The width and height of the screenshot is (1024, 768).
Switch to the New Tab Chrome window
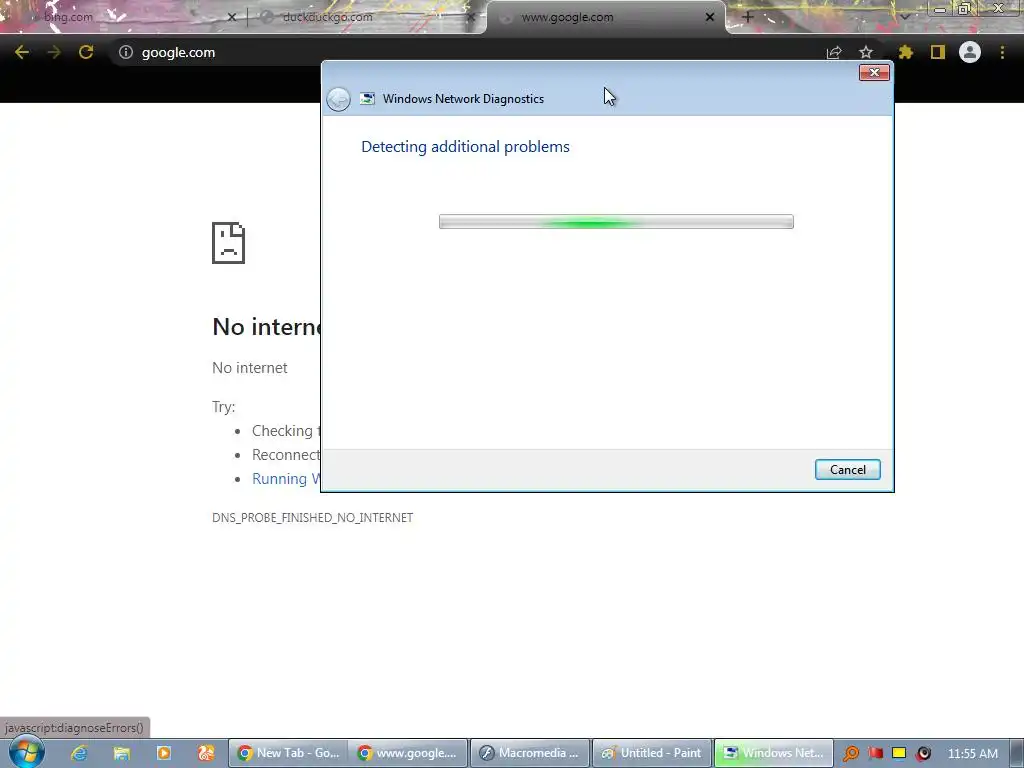click(287, 753)
